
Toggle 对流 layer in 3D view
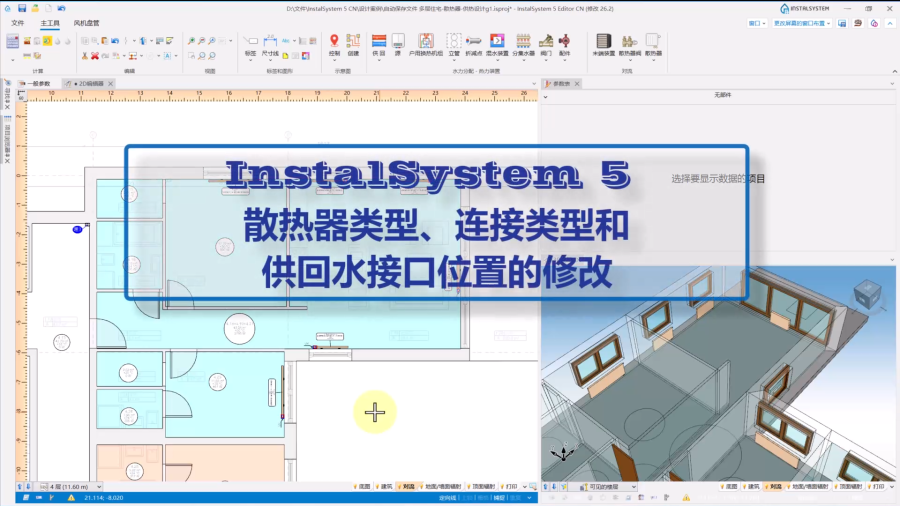click(x=774, y=486)
